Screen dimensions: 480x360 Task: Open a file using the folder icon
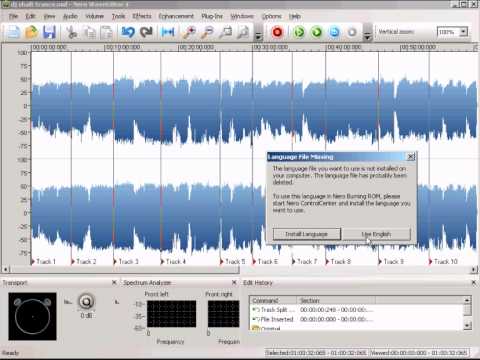[x=31, y=32]
